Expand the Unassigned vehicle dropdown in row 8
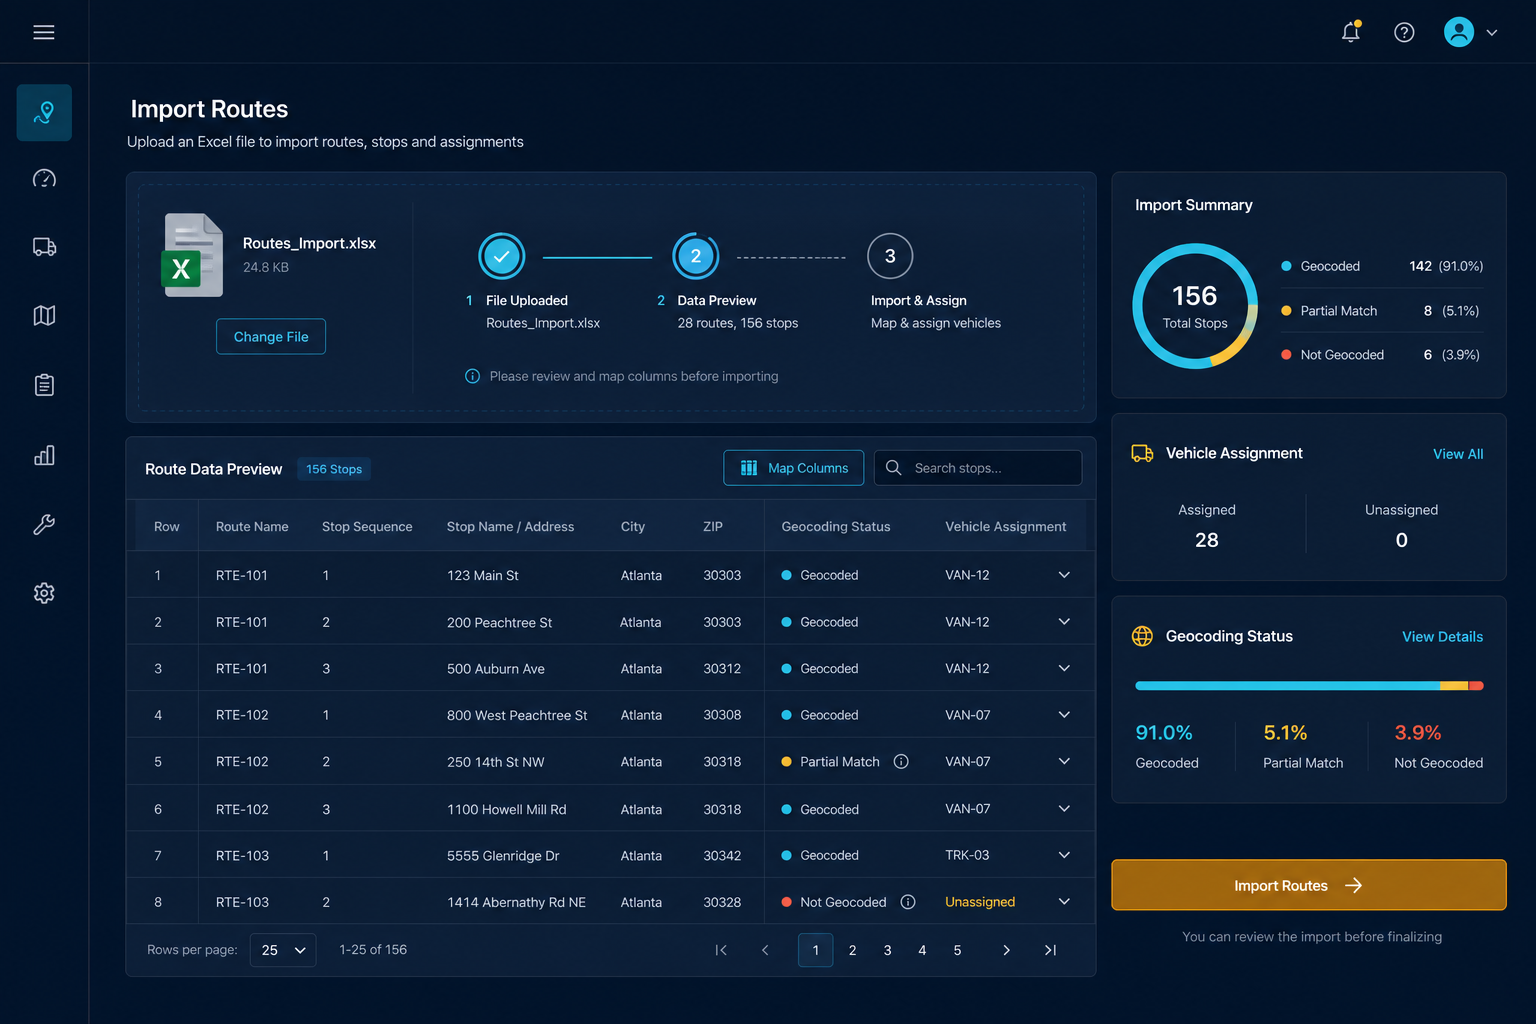 pyautogui.click(x=1064, y=902)
